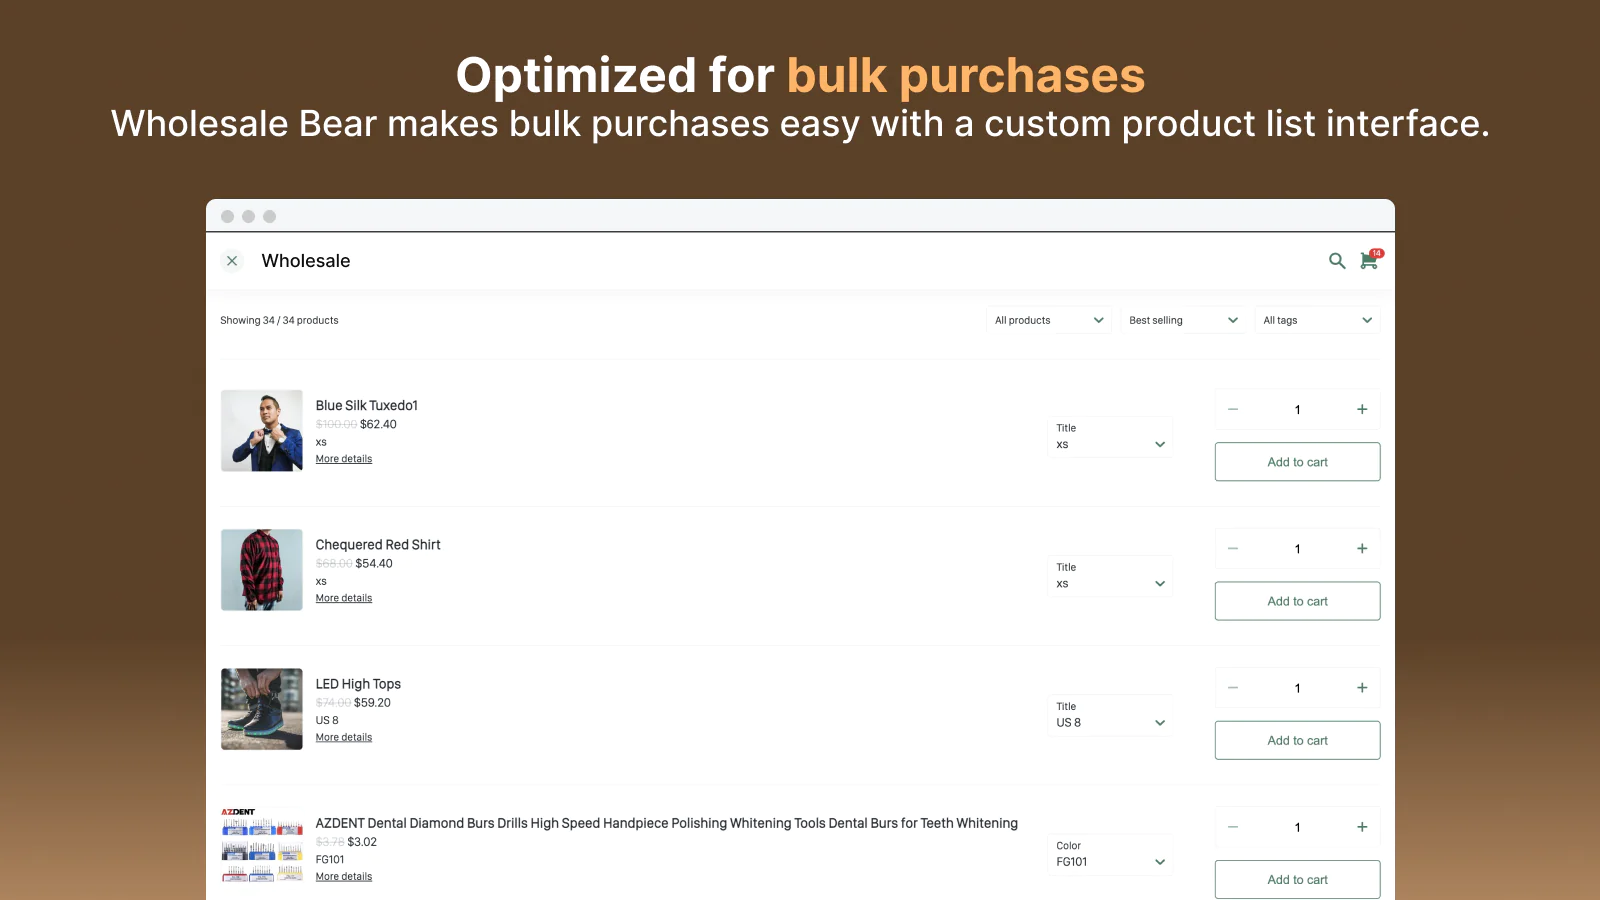The image size is (1600, 900).
Task: Expand the All products filter dropdown
Action: tap(1048, 320)
